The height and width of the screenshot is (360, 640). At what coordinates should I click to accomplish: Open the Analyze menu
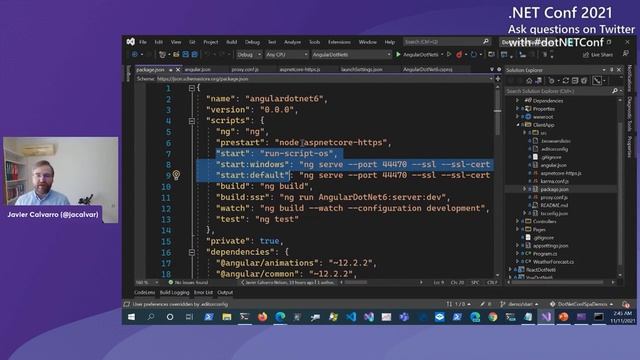(292, 42)
